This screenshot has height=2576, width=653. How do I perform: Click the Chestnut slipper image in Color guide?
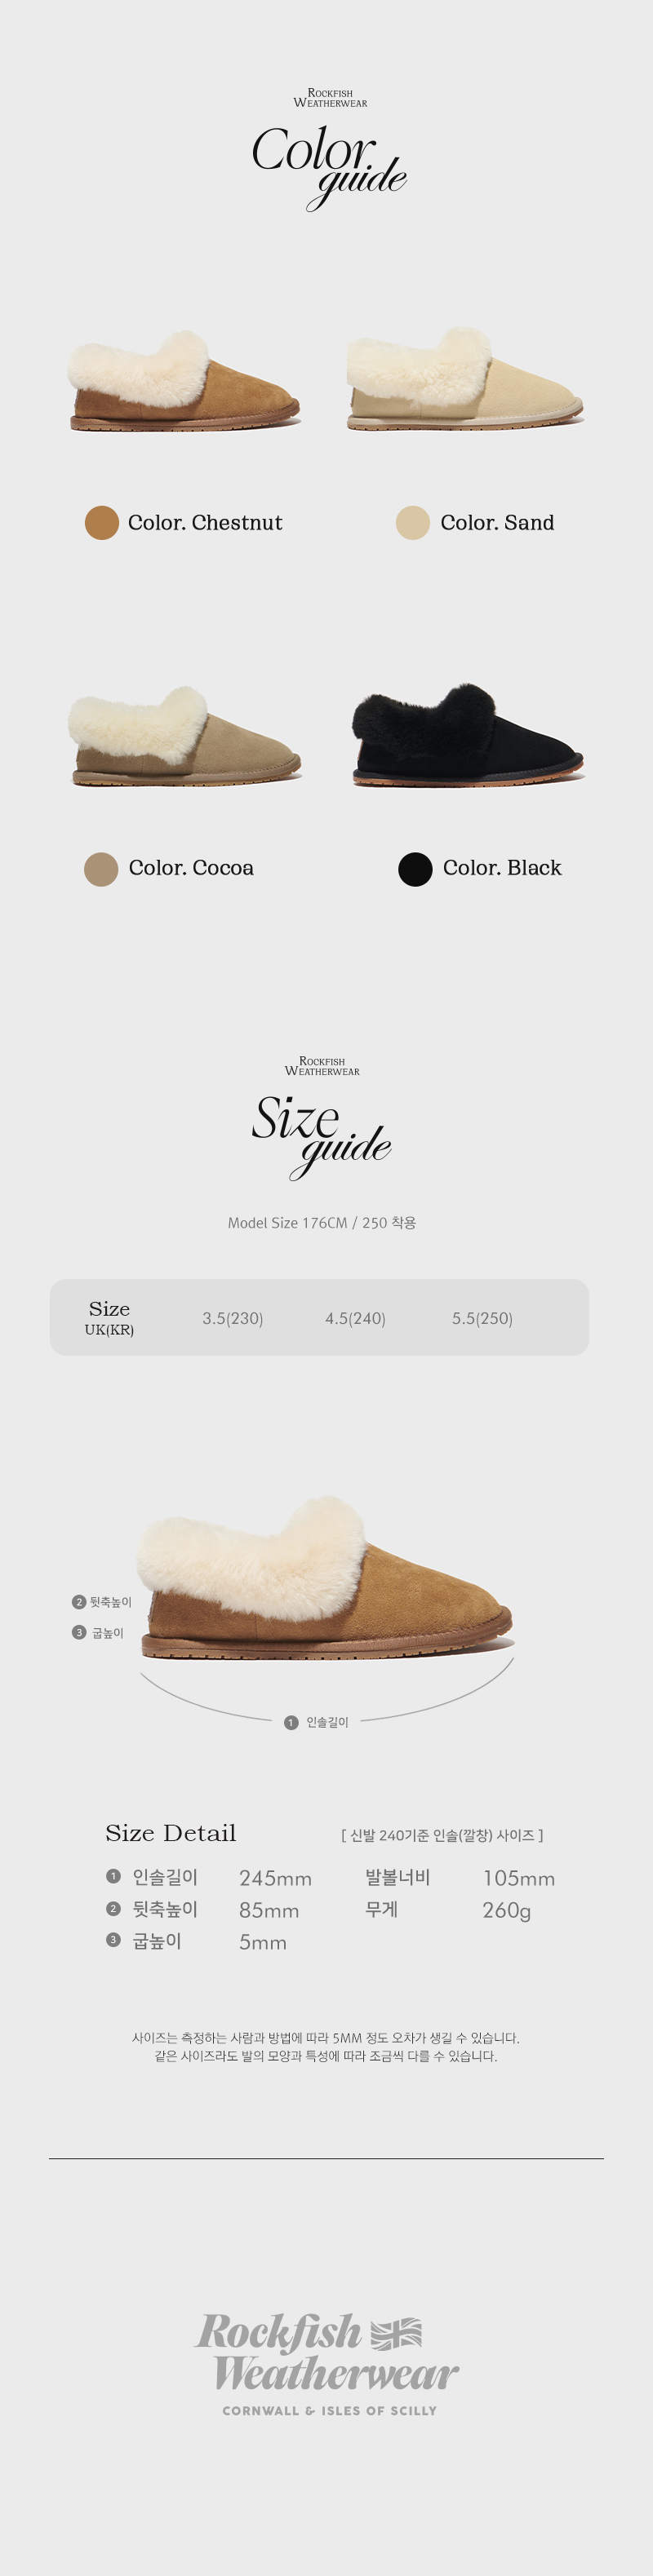(183, 382)
